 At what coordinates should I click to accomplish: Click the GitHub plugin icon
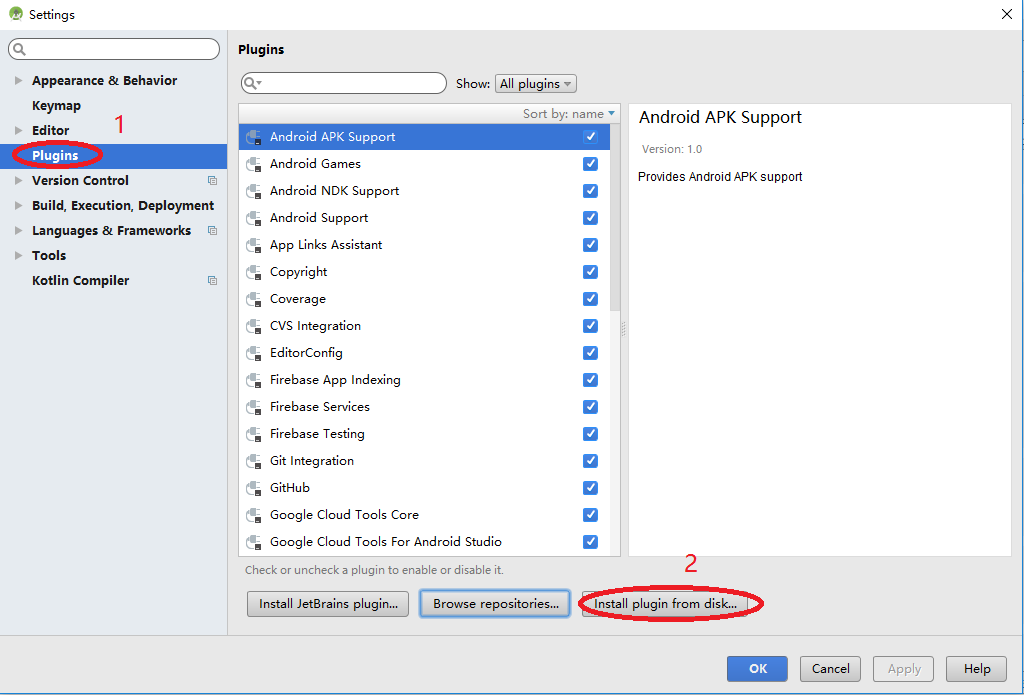tap(253, 488)
